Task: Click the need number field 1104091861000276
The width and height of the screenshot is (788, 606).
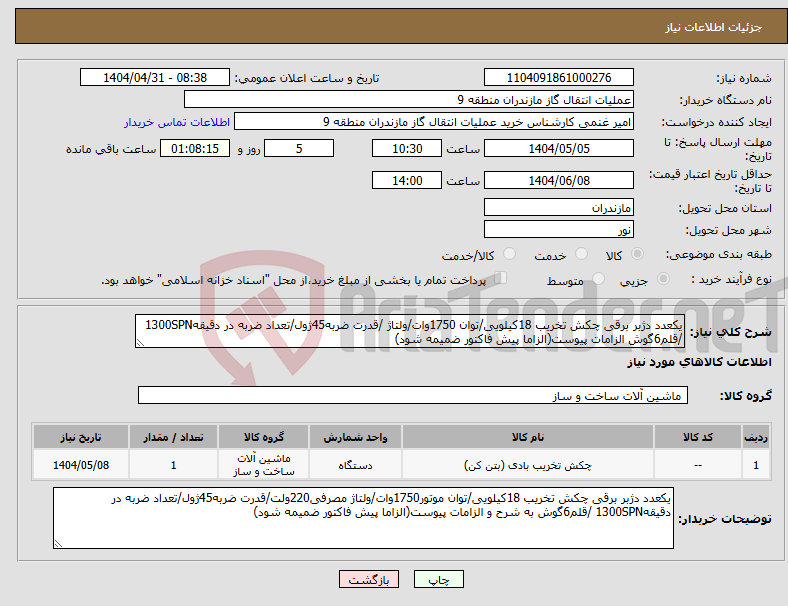Action: pos(558,77)
